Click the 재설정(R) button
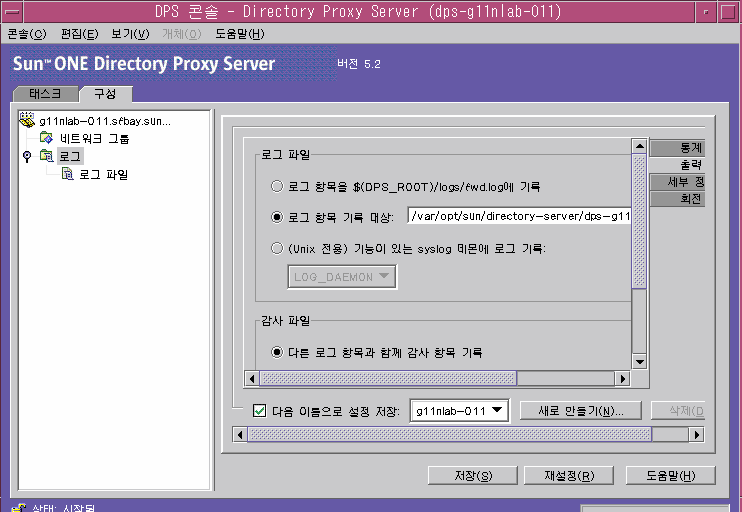 point(569,476)
